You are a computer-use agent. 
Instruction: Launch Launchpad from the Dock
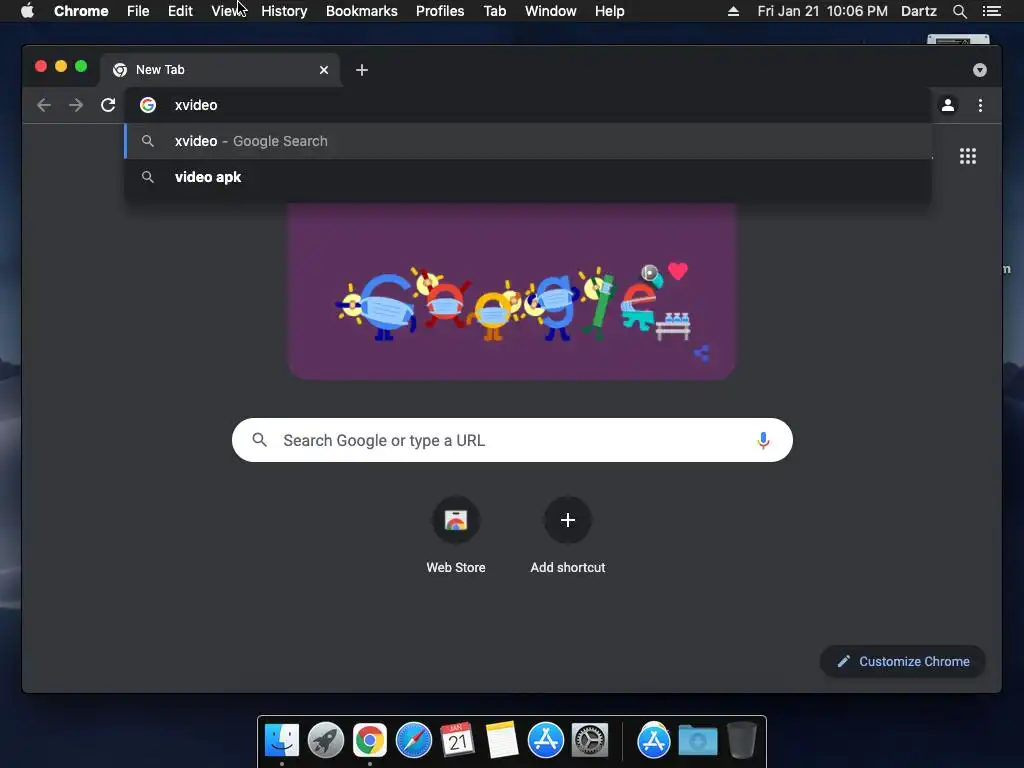(325, 741)
